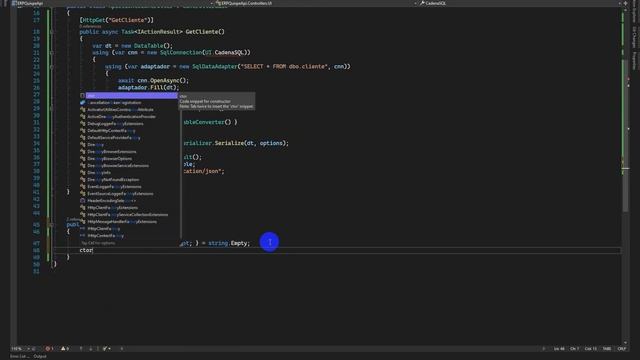Collapse the GetCliente method on line 18

[51, 32]
